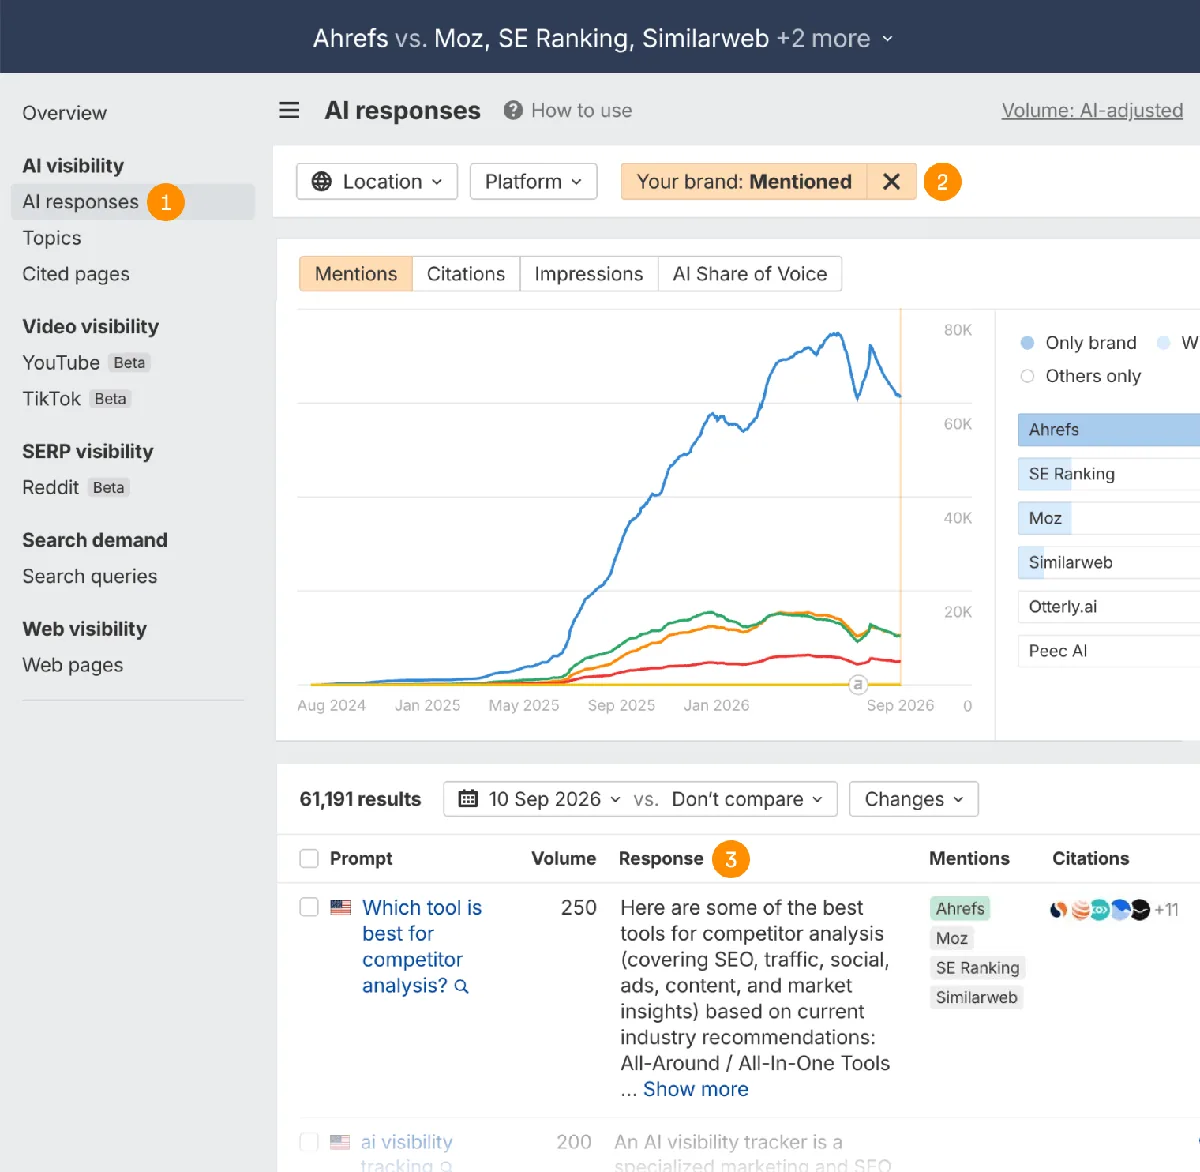
Task: Click the annotation marker on the chart axis
Action: coord(857,684)
